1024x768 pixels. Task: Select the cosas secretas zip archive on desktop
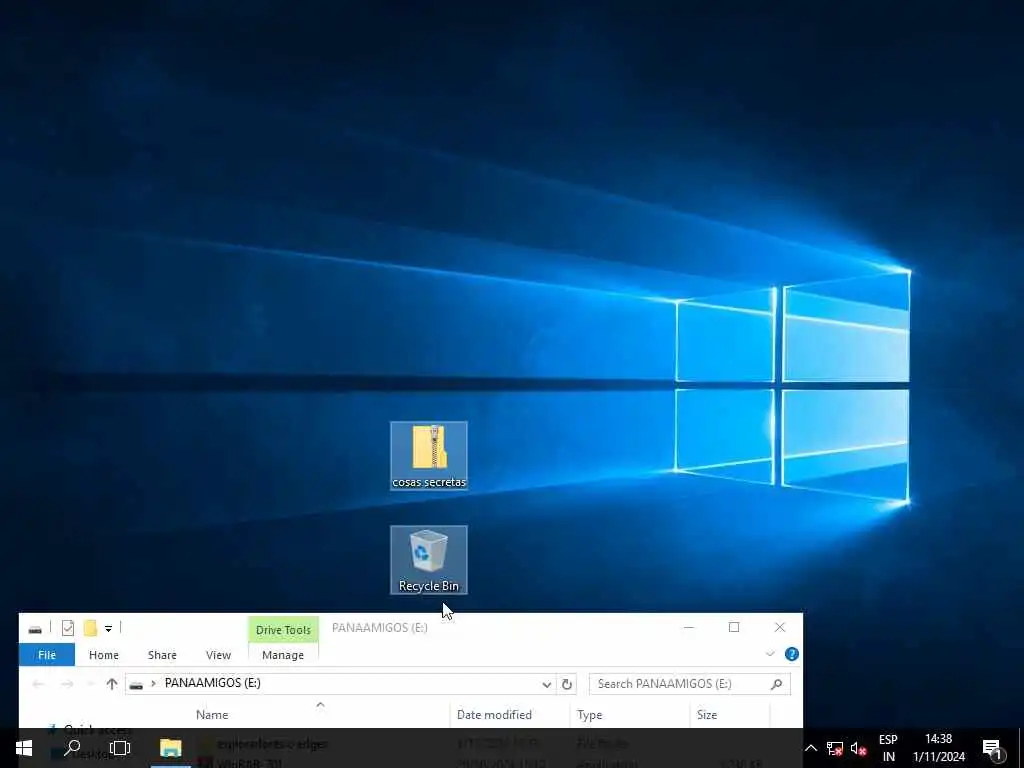428,456
